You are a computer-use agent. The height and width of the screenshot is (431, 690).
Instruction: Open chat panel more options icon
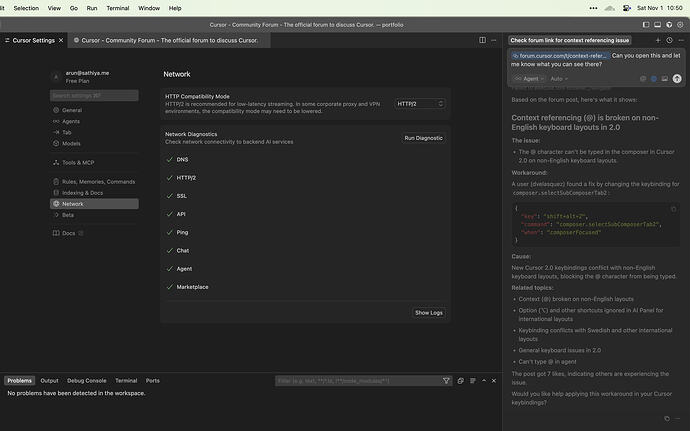point(681,40)
